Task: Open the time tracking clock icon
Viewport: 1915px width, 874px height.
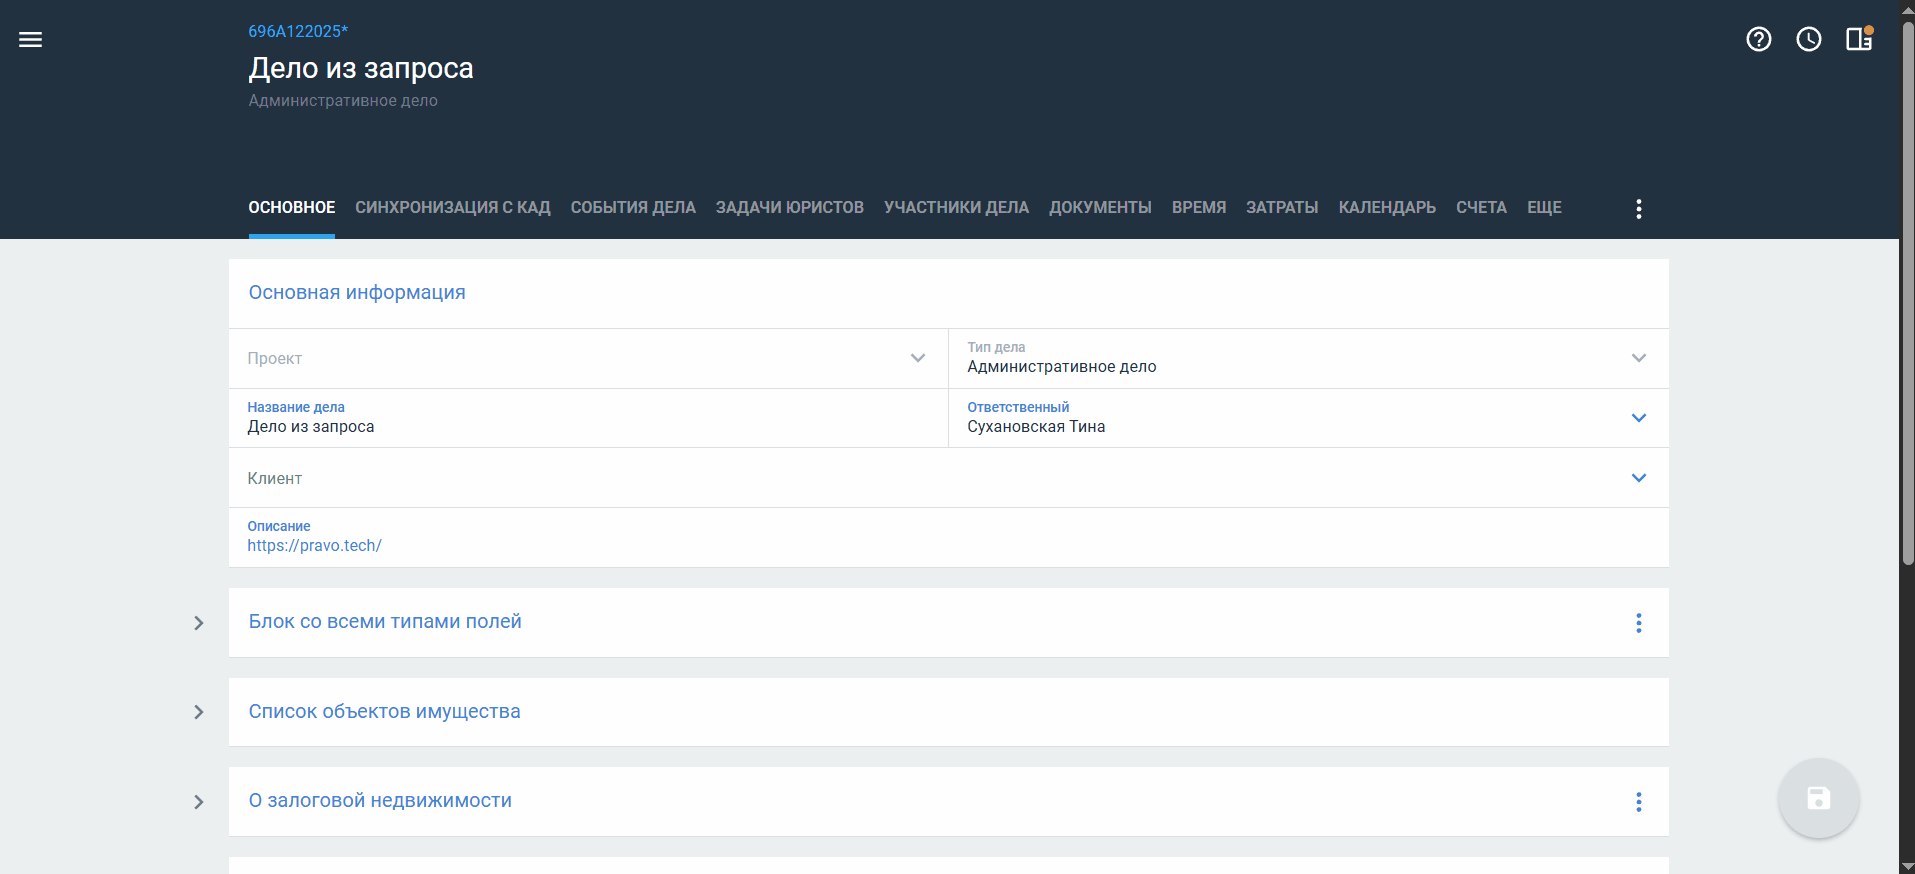Action: tap(1808, 39)
